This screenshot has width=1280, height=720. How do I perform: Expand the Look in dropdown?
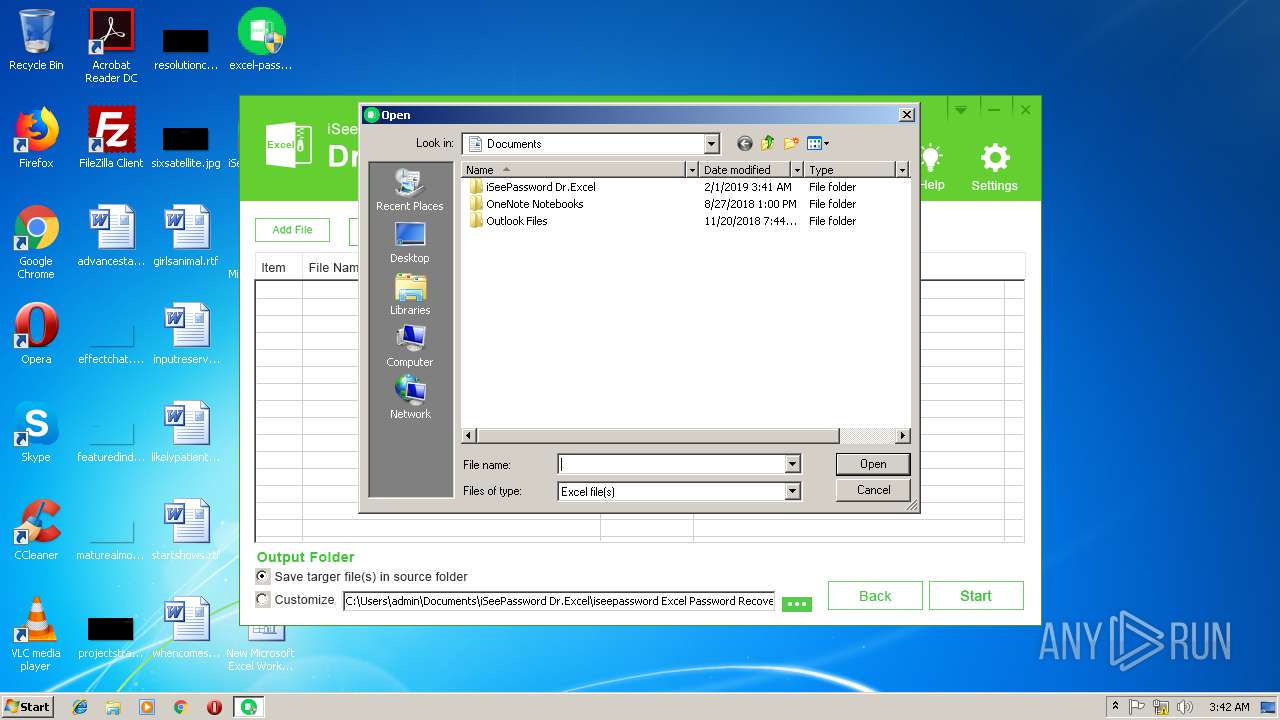click(x=711, y=144)
